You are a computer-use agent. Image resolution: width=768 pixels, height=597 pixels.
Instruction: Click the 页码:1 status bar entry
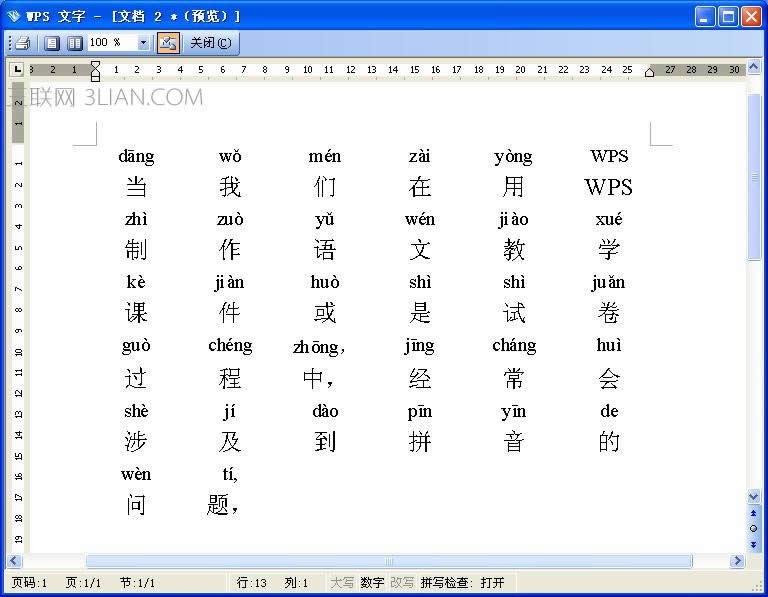click(29, 583)
